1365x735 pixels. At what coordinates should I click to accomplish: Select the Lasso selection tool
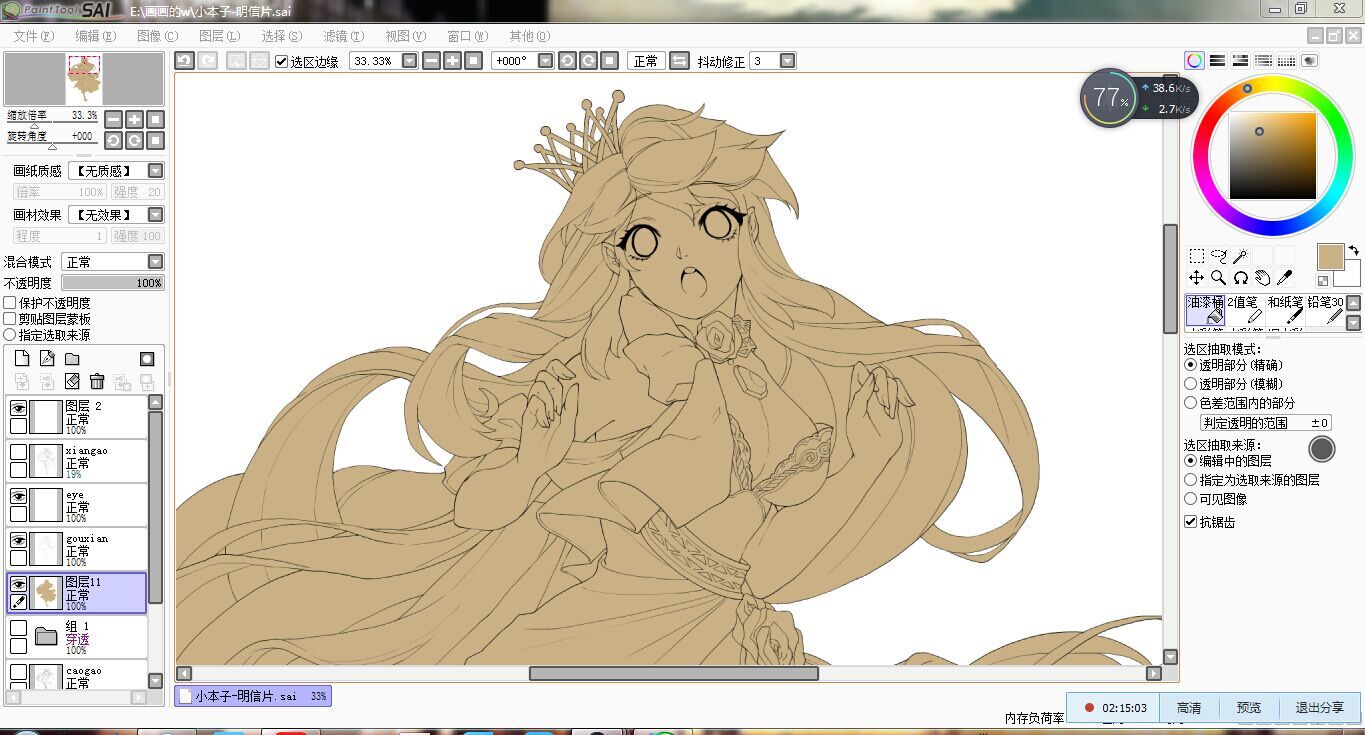pos(1218,256)
